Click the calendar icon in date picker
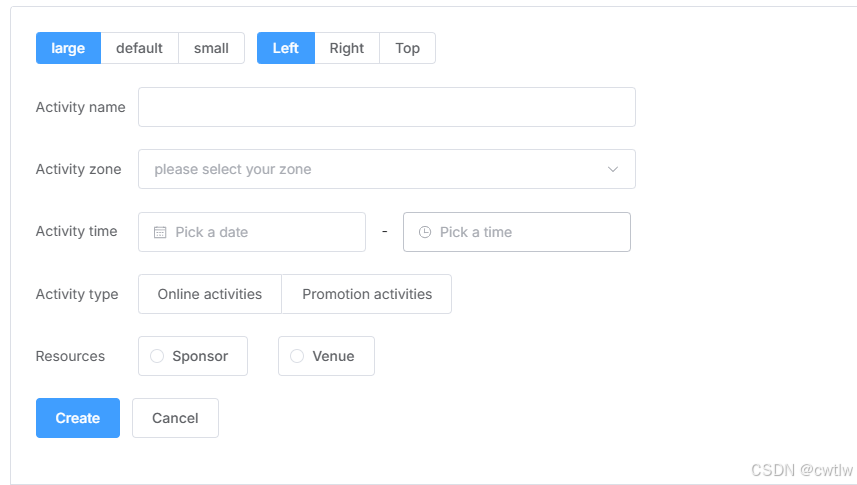 pos(160,232)
